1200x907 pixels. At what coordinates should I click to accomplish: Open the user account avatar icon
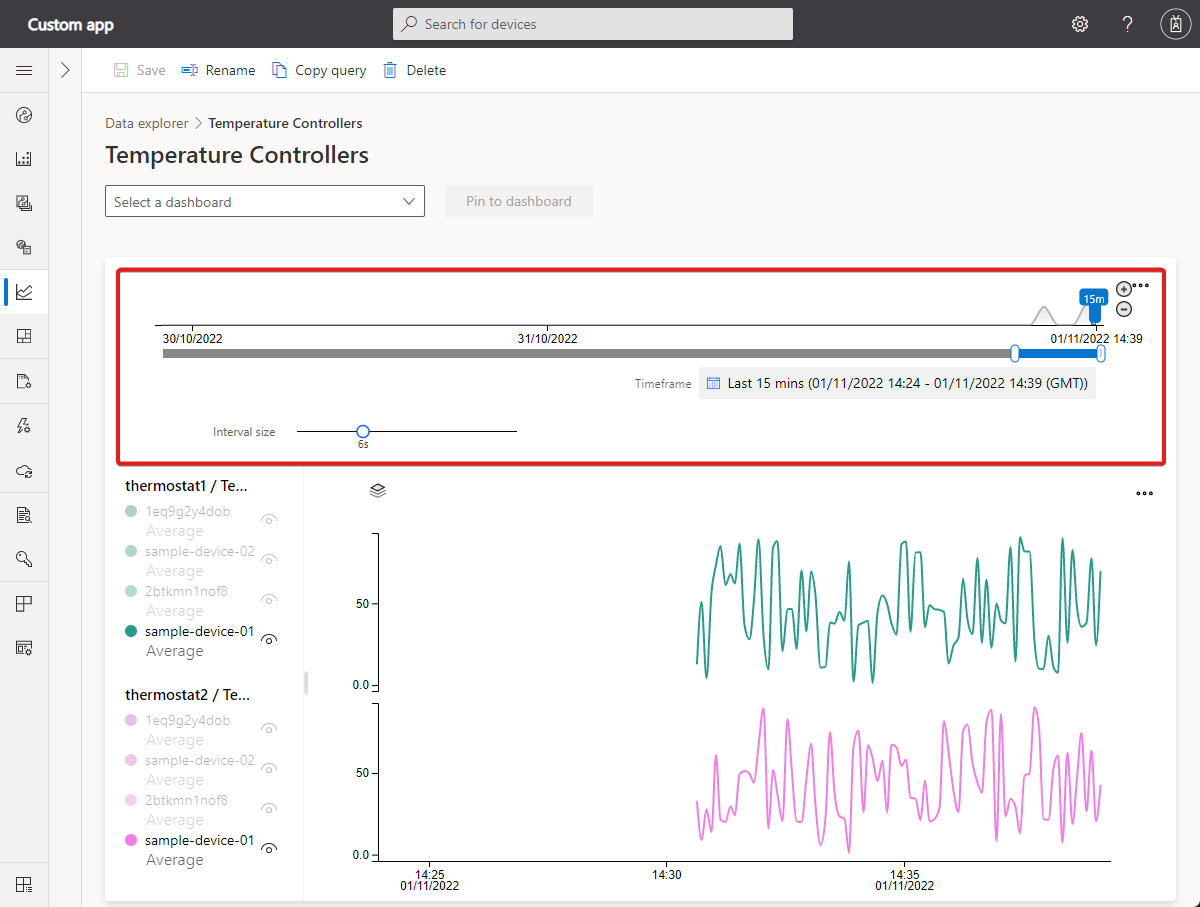pyautogui.click(x=1174, y=24)
